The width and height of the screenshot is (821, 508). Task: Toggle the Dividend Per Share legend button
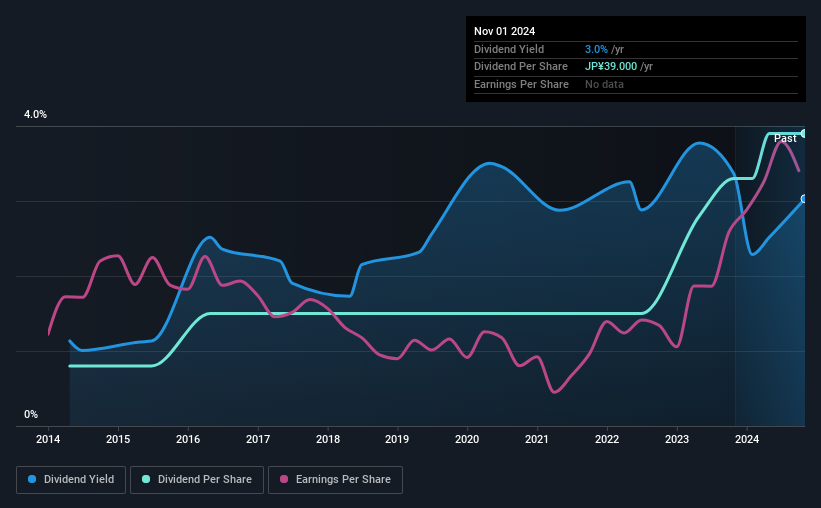pyautogui.click(x=197, y=480)
